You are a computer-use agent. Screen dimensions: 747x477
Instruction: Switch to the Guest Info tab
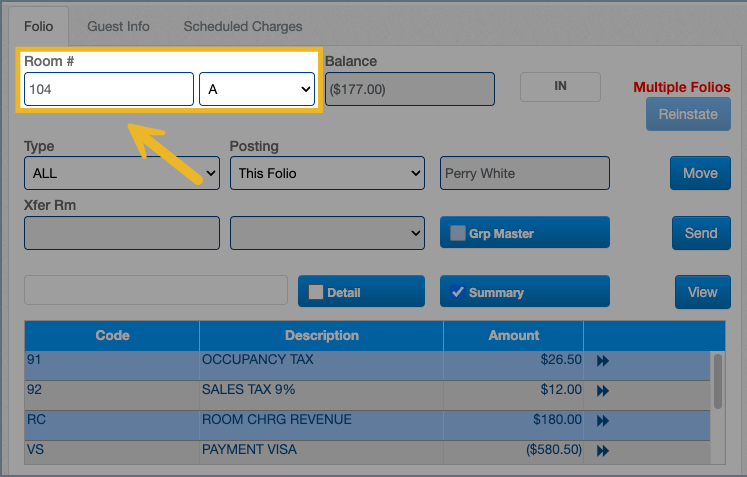[118, 26]
